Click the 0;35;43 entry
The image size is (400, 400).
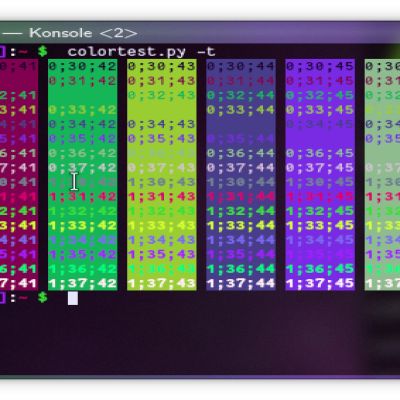pyautogui.click(x=162, y=139)
